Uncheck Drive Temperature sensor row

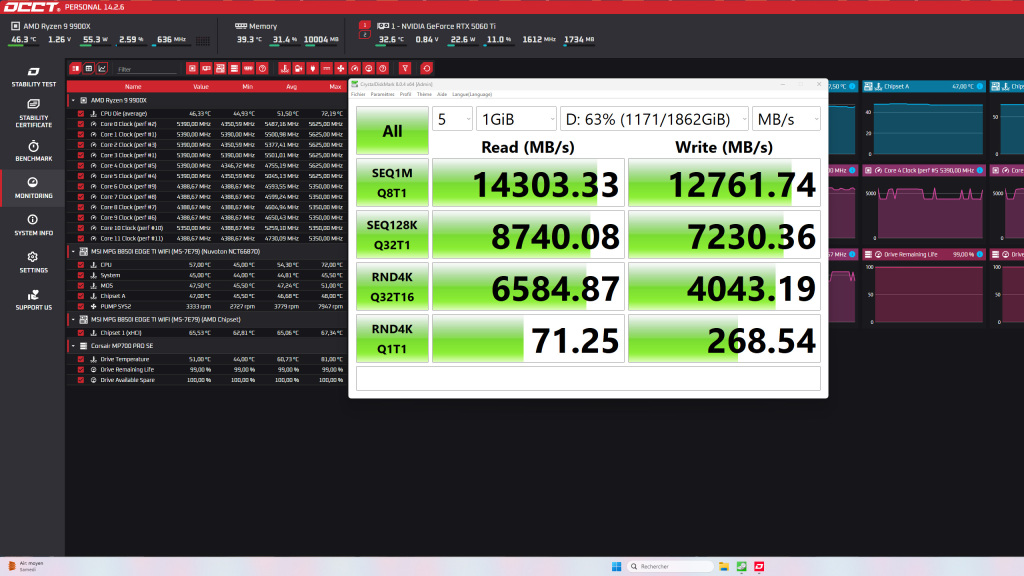pos(81,359)
